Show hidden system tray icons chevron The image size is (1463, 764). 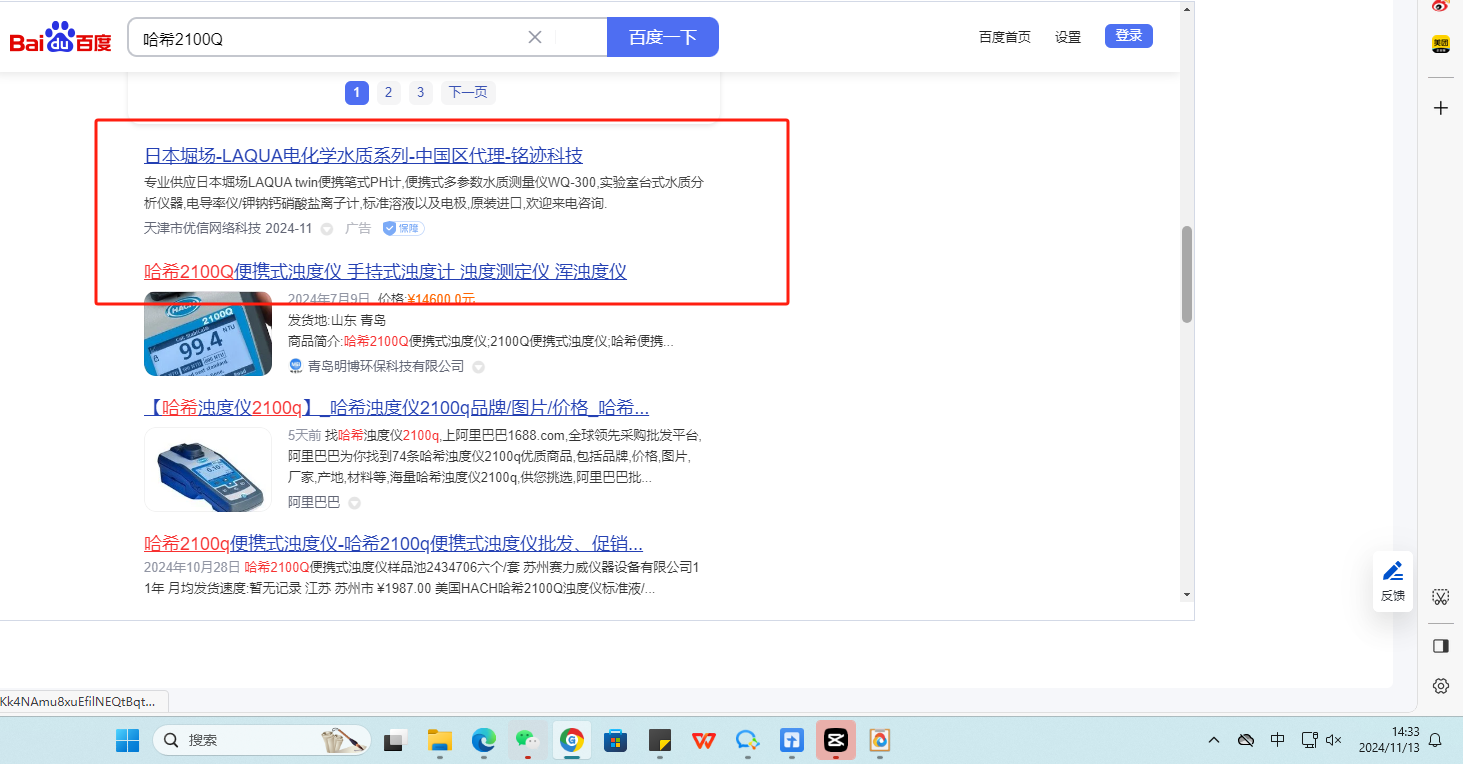pyautogui.click(x=1214, y=741)
